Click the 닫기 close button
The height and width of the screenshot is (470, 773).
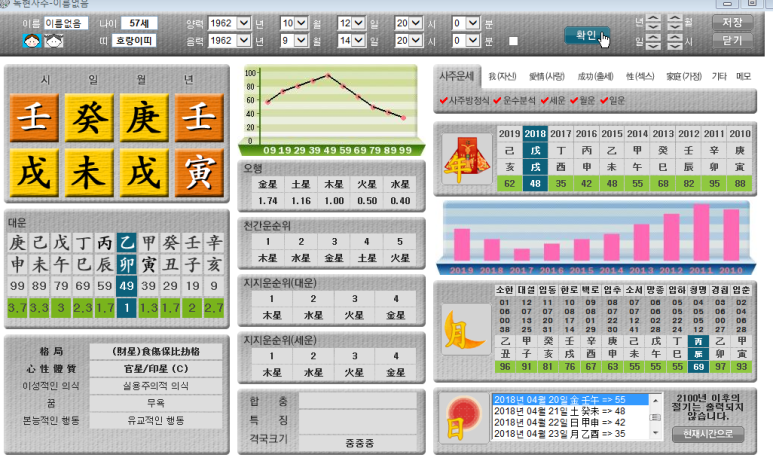(732, 40)
